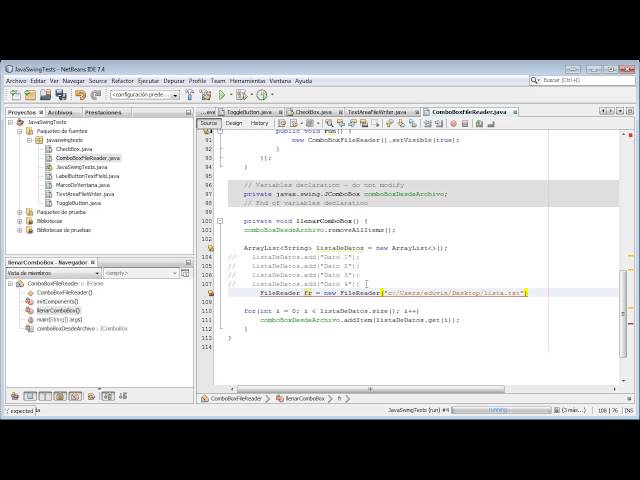Image resolution: width=640 pixels, height=480 pixels.
Task: Stop macro recording in editor toolbar
Action: point(465,123)
